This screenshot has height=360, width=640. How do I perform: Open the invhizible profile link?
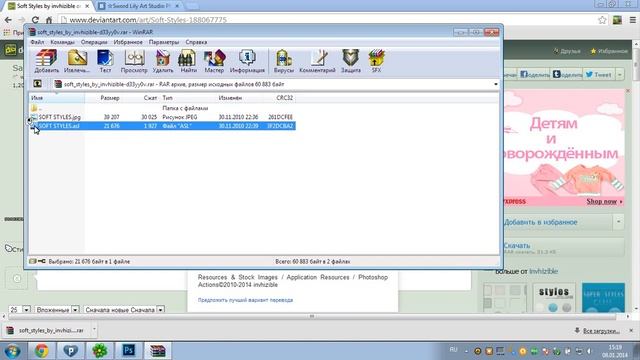[543, 271]
